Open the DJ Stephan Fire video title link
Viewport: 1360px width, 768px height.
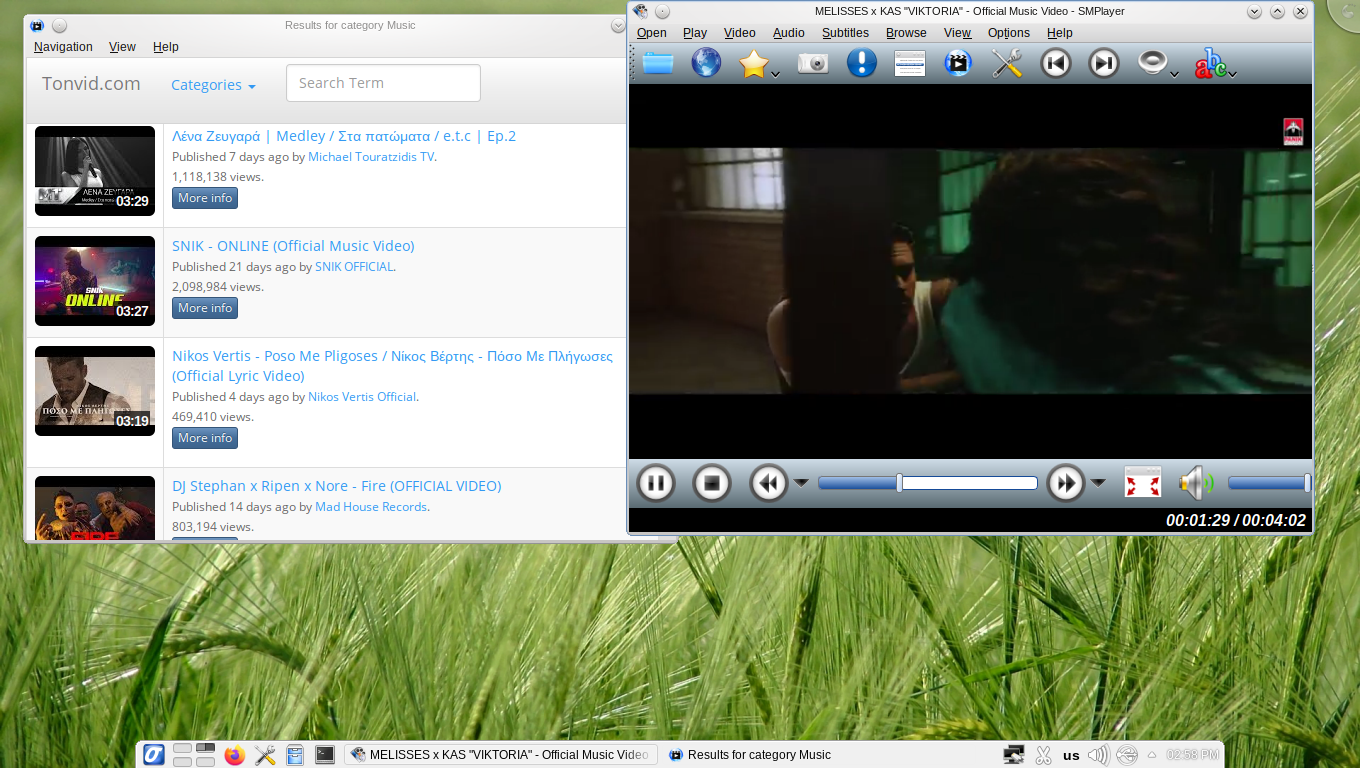pyautogui.click(x=337, y=486)
